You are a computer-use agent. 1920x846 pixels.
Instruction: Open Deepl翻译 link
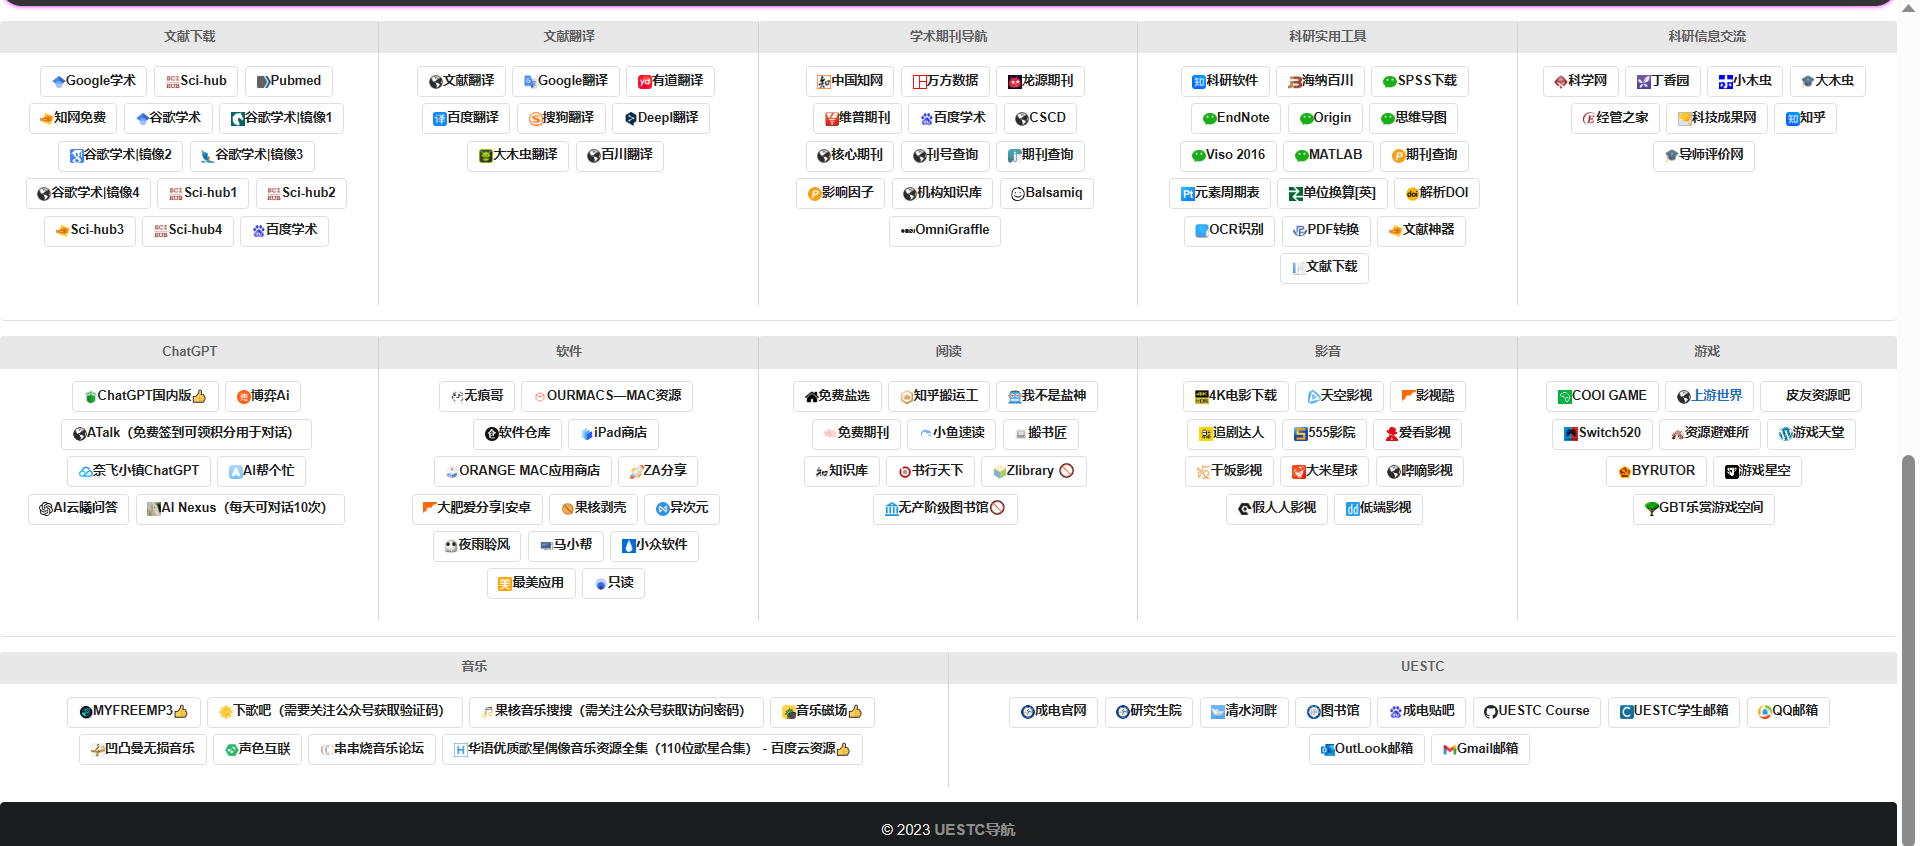pos(661,118)
